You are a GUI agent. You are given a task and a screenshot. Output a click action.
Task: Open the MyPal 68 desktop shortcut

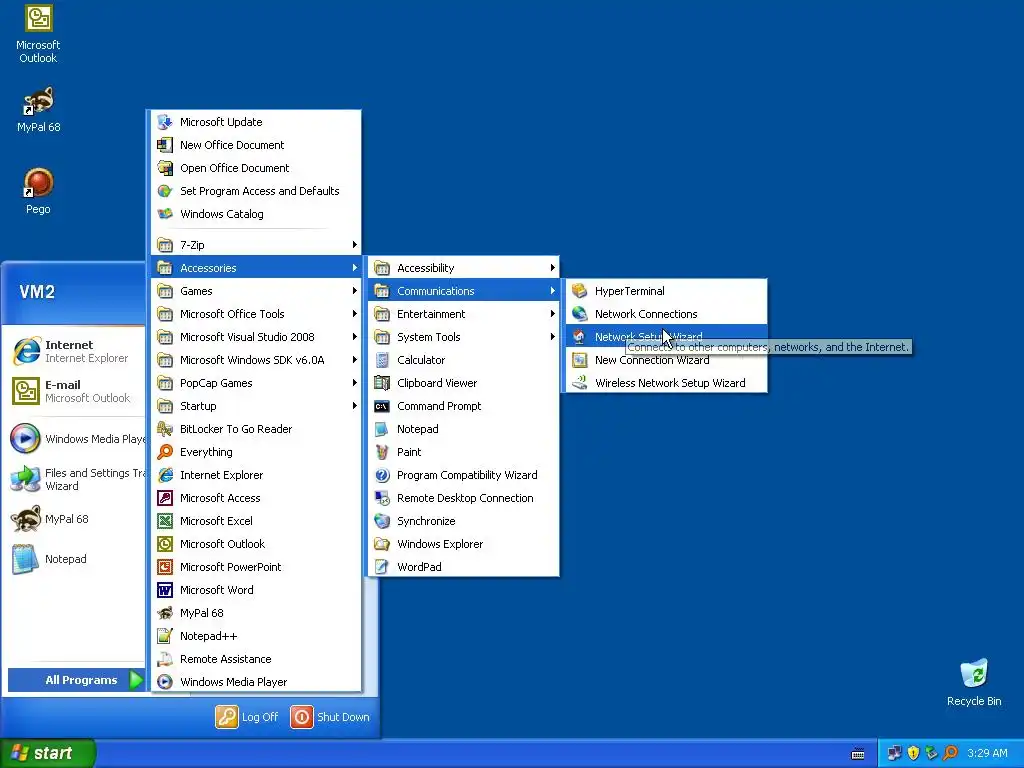[x=38, y=110]
